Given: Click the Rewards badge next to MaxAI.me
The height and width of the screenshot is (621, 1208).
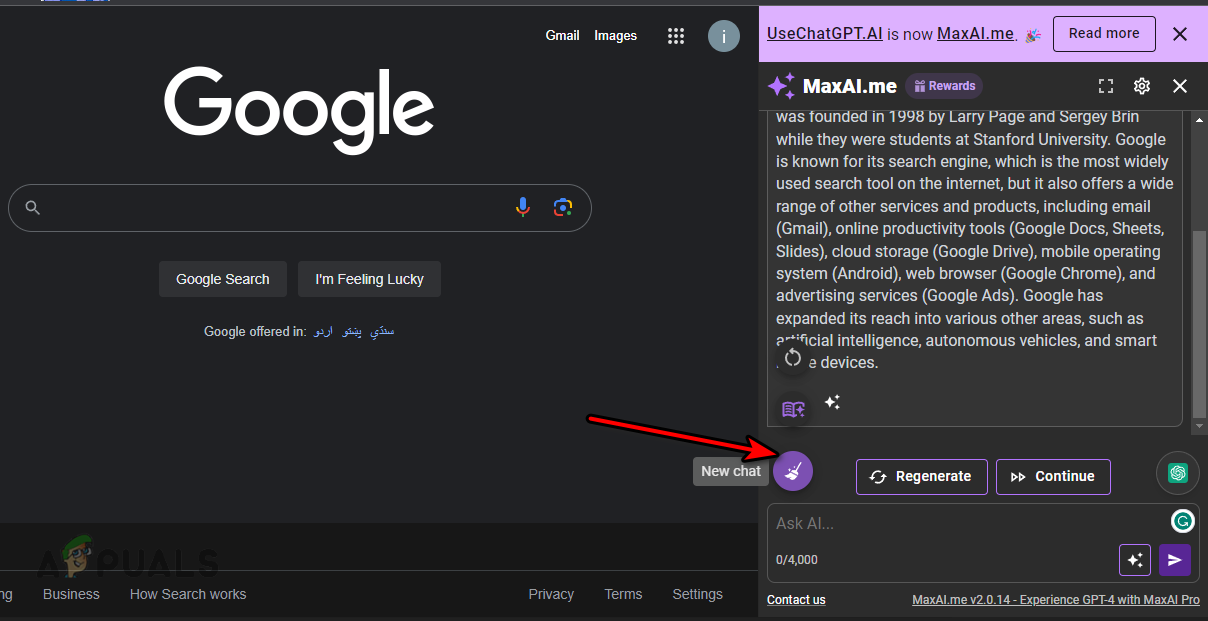Looking at the screenshot, I should tap(943, 86).
